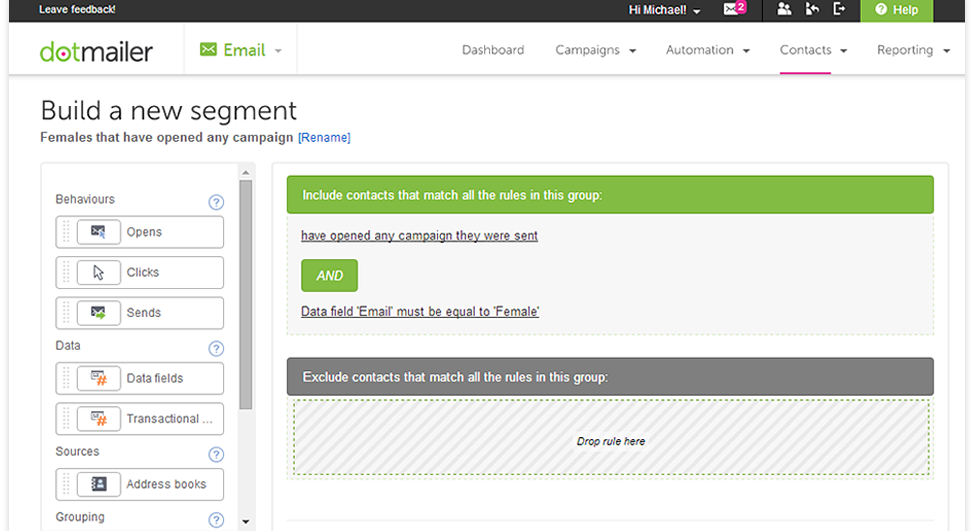Viewport: 977px width, 531px height.
Task: Click the scroll up arrow in rules panel
Action: (x=245, y=172)
